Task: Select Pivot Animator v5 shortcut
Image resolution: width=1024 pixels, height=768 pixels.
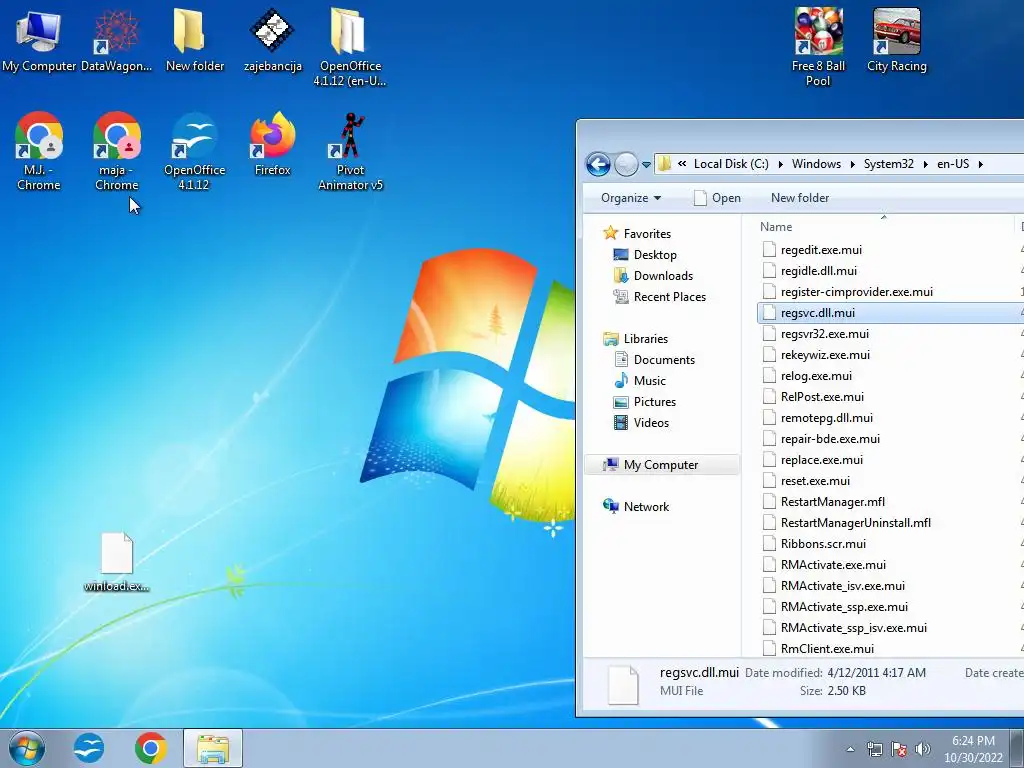Action: [350, 151]
